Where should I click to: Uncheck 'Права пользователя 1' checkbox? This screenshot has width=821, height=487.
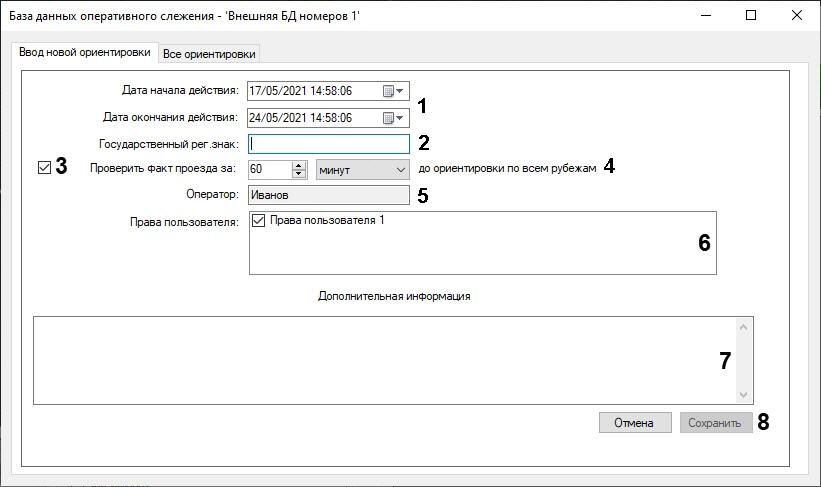pyautogui.click(x=259, y=221)
